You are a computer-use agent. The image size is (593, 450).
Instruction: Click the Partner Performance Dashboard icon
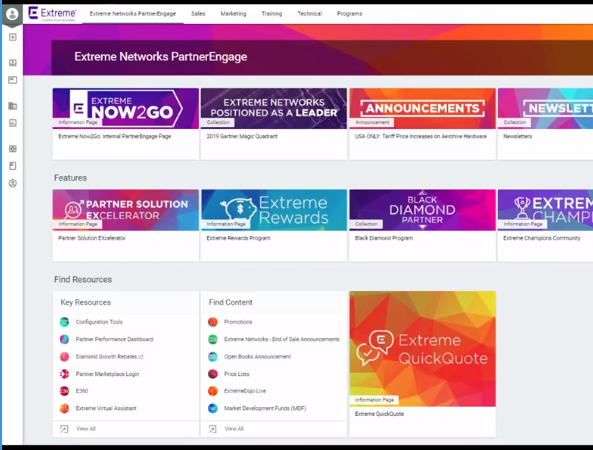pos(65,339)
